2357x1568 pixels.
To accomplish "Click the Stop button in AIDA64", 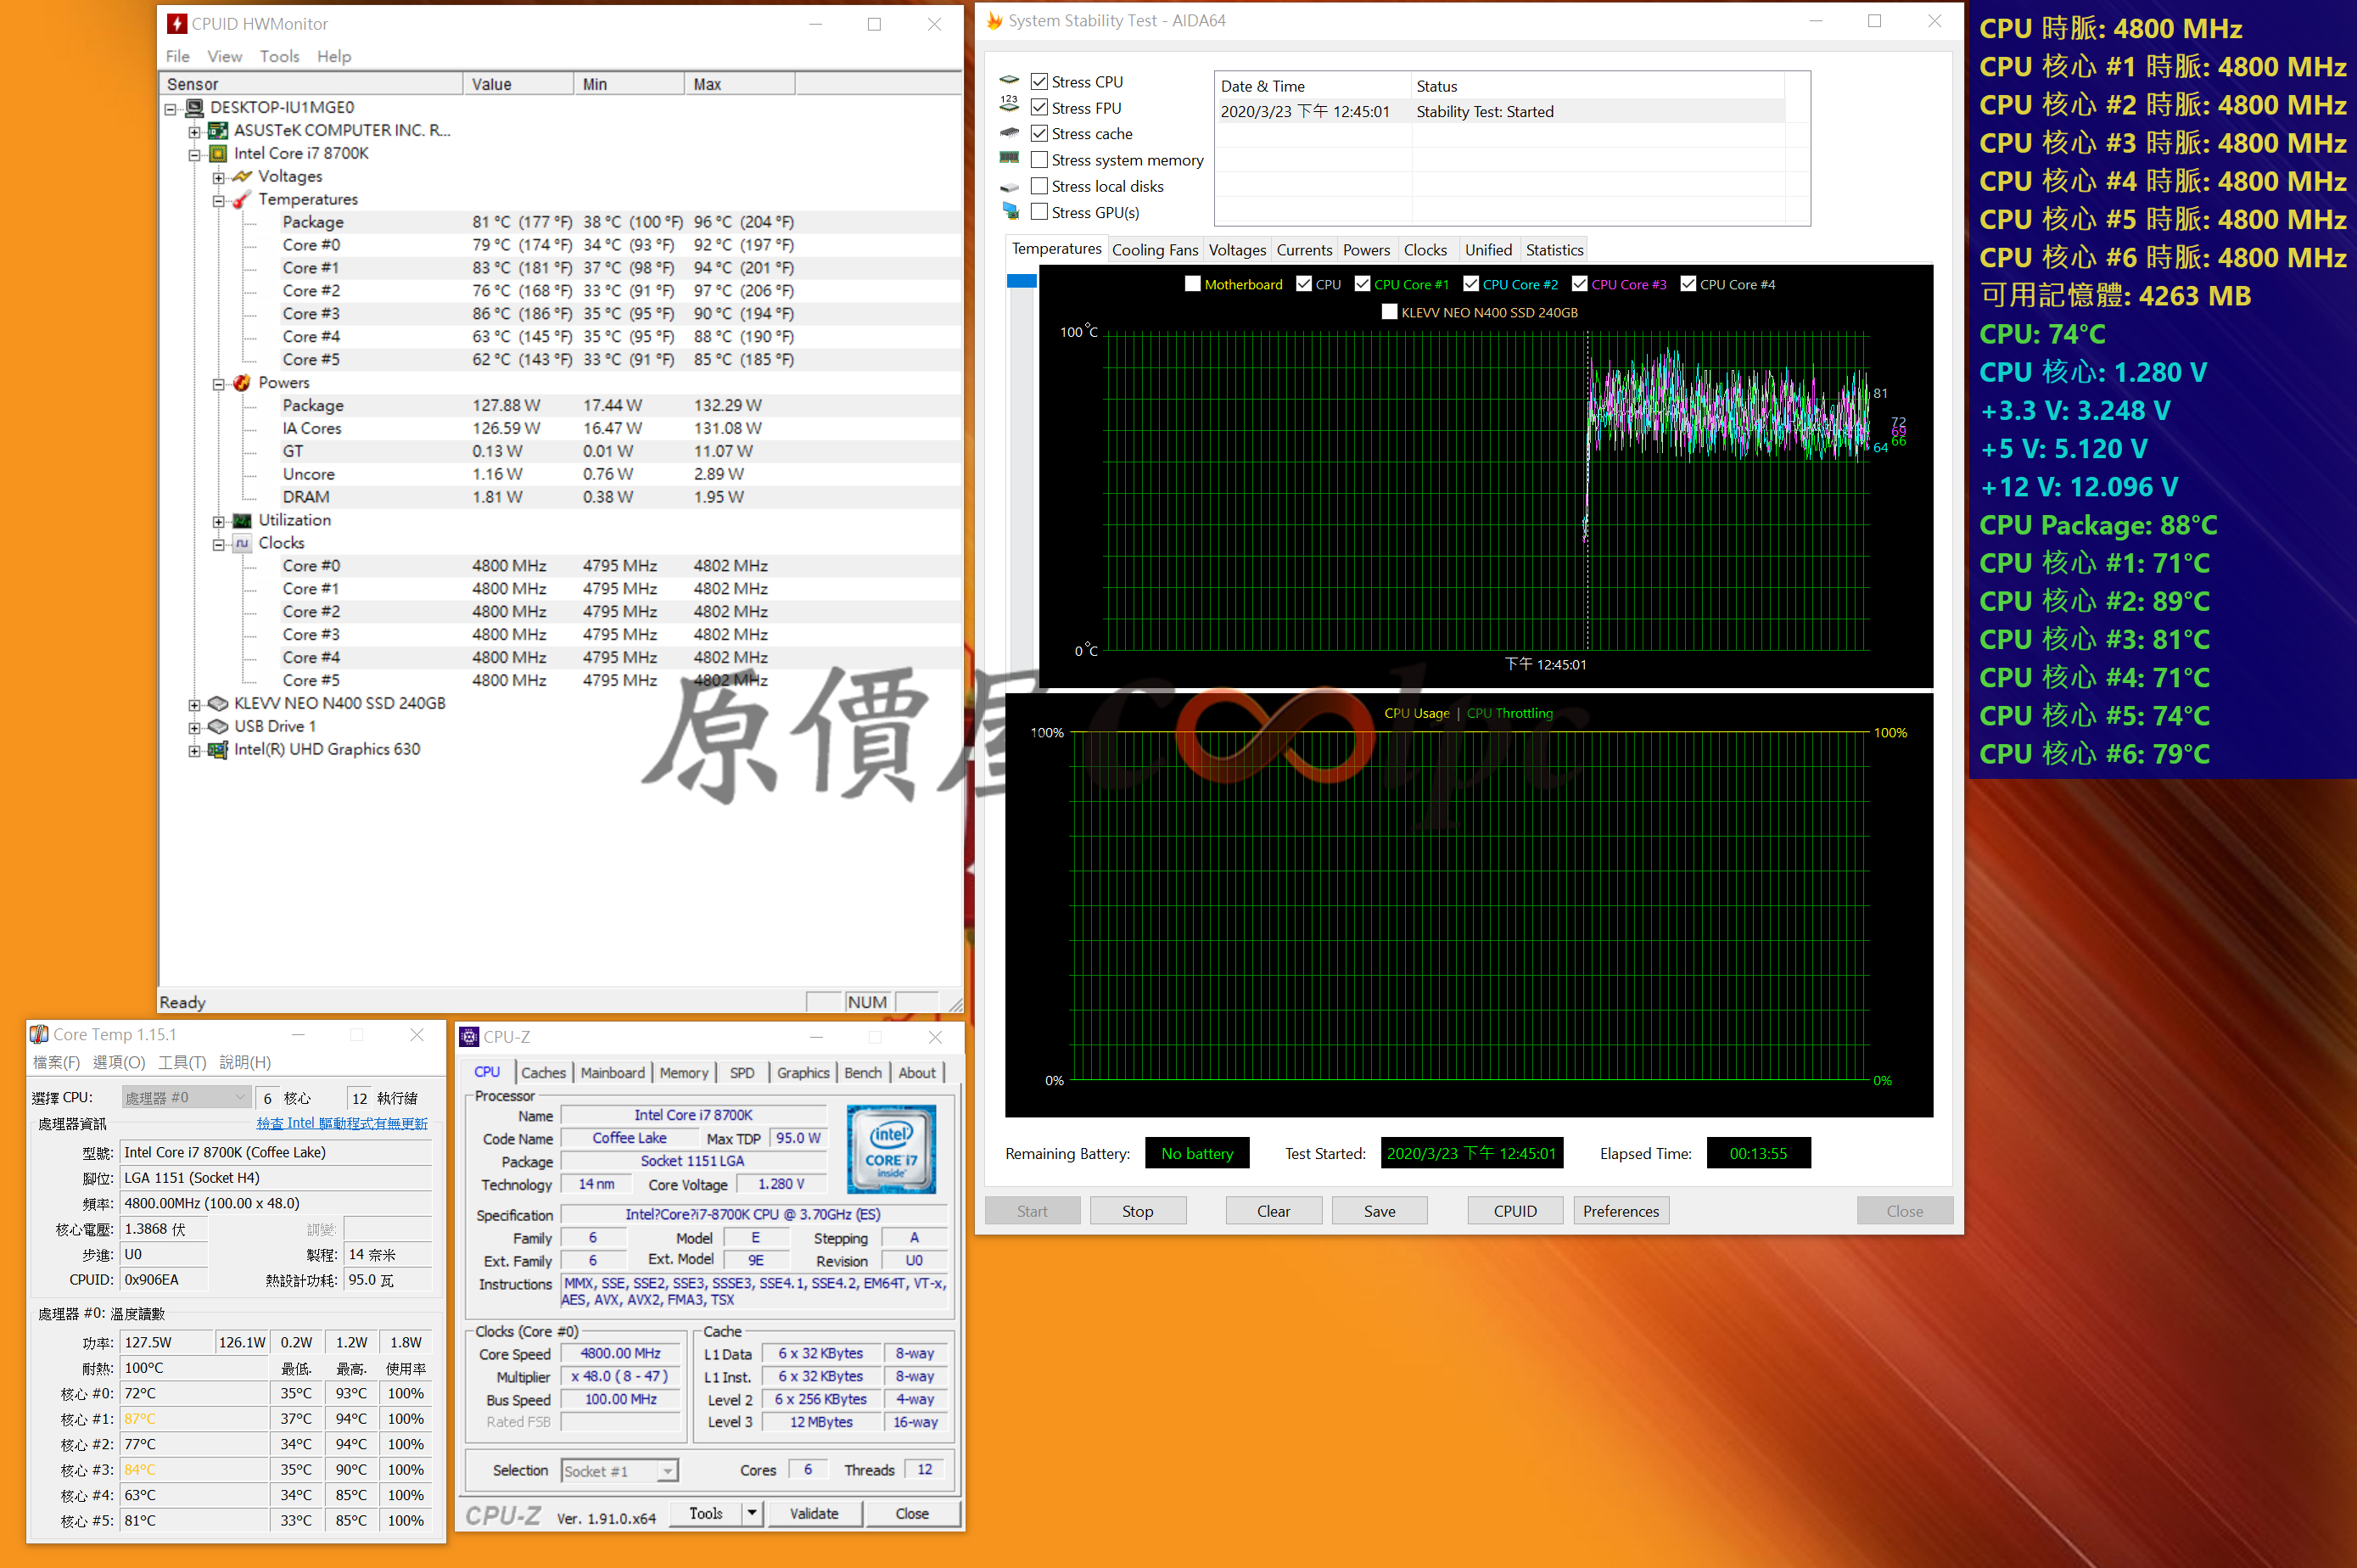I will (1137, 1210).
